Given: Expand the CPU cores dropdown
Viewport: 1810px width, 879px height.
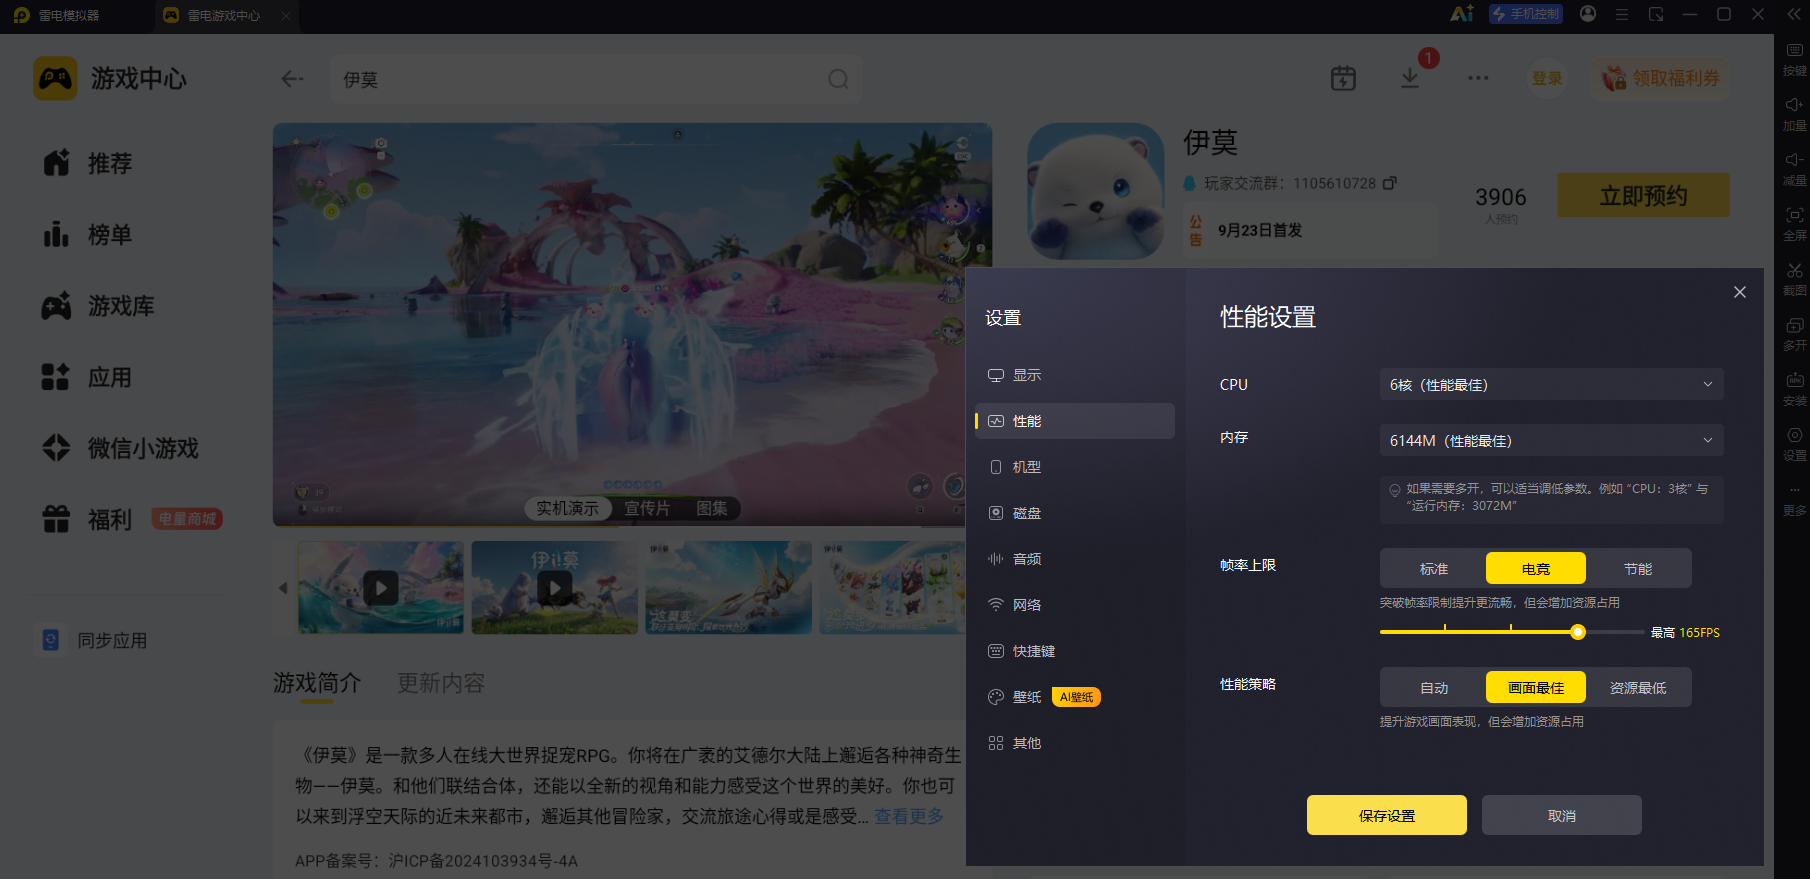Looking at the screenshot, I should (1552, 384).
